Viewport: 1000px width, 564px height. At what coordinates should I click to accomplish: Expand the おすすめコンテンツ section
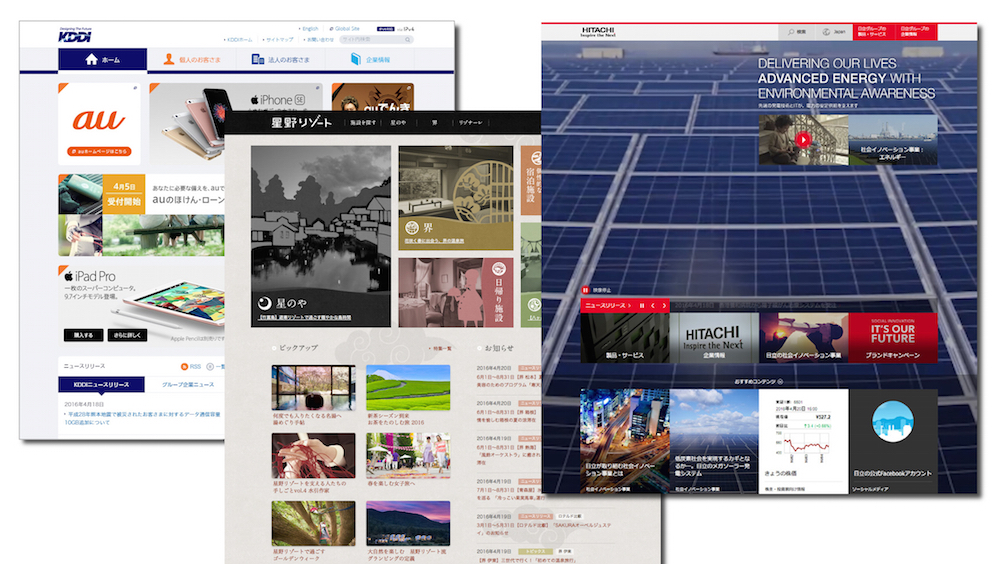[x=759, y=382]
